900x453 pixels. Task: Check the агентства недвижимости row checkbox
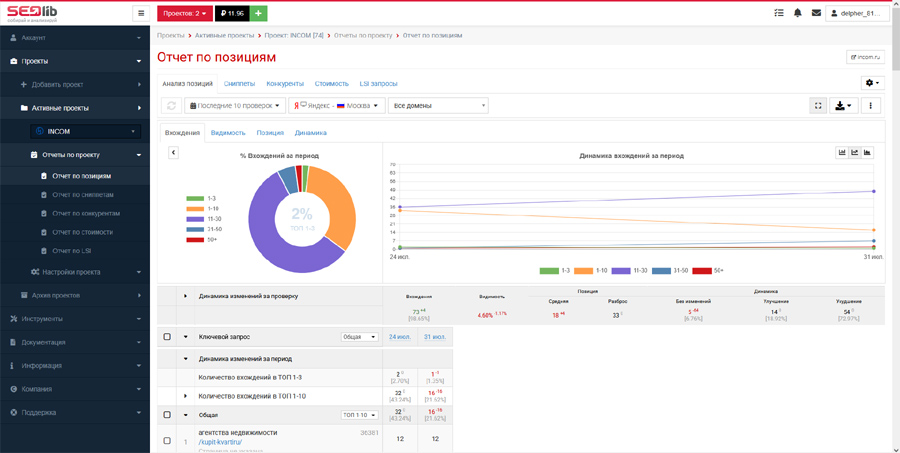pyautogui.click(x=167, y=441)
